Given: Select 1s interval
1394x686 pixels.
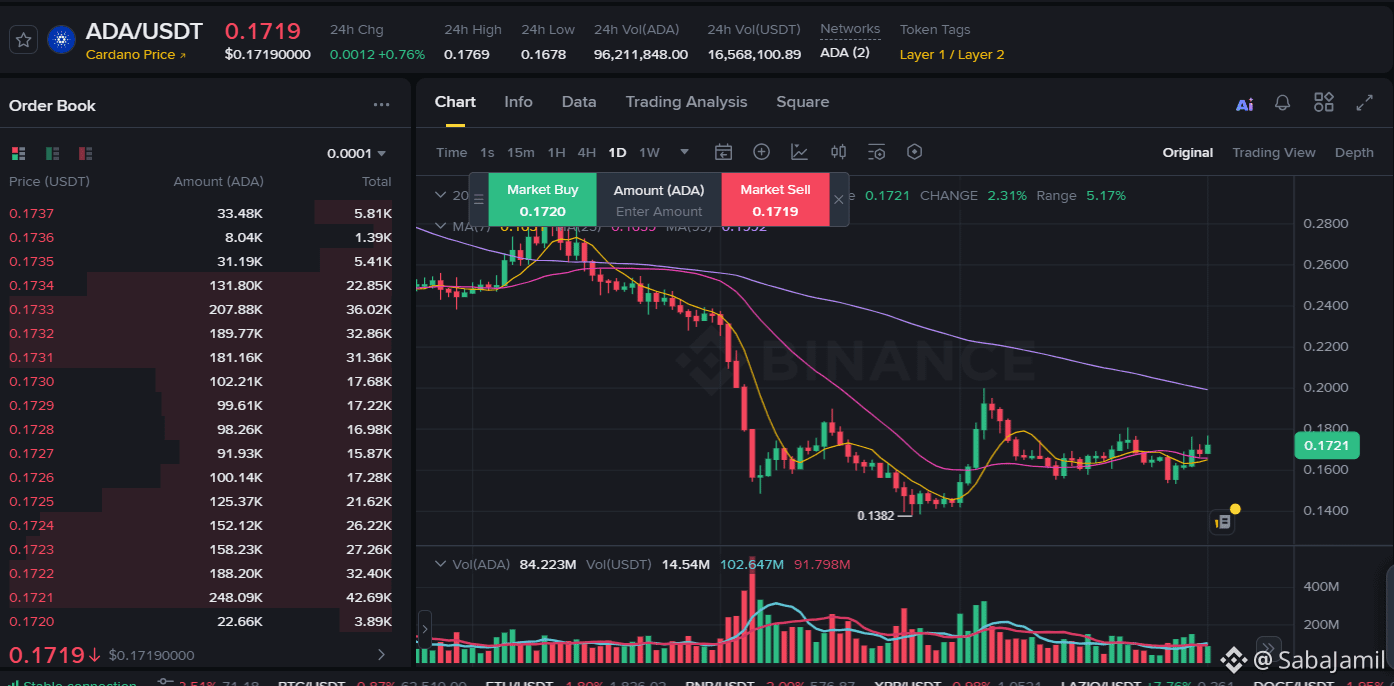Looking at the screenshot, I should 487,153.
